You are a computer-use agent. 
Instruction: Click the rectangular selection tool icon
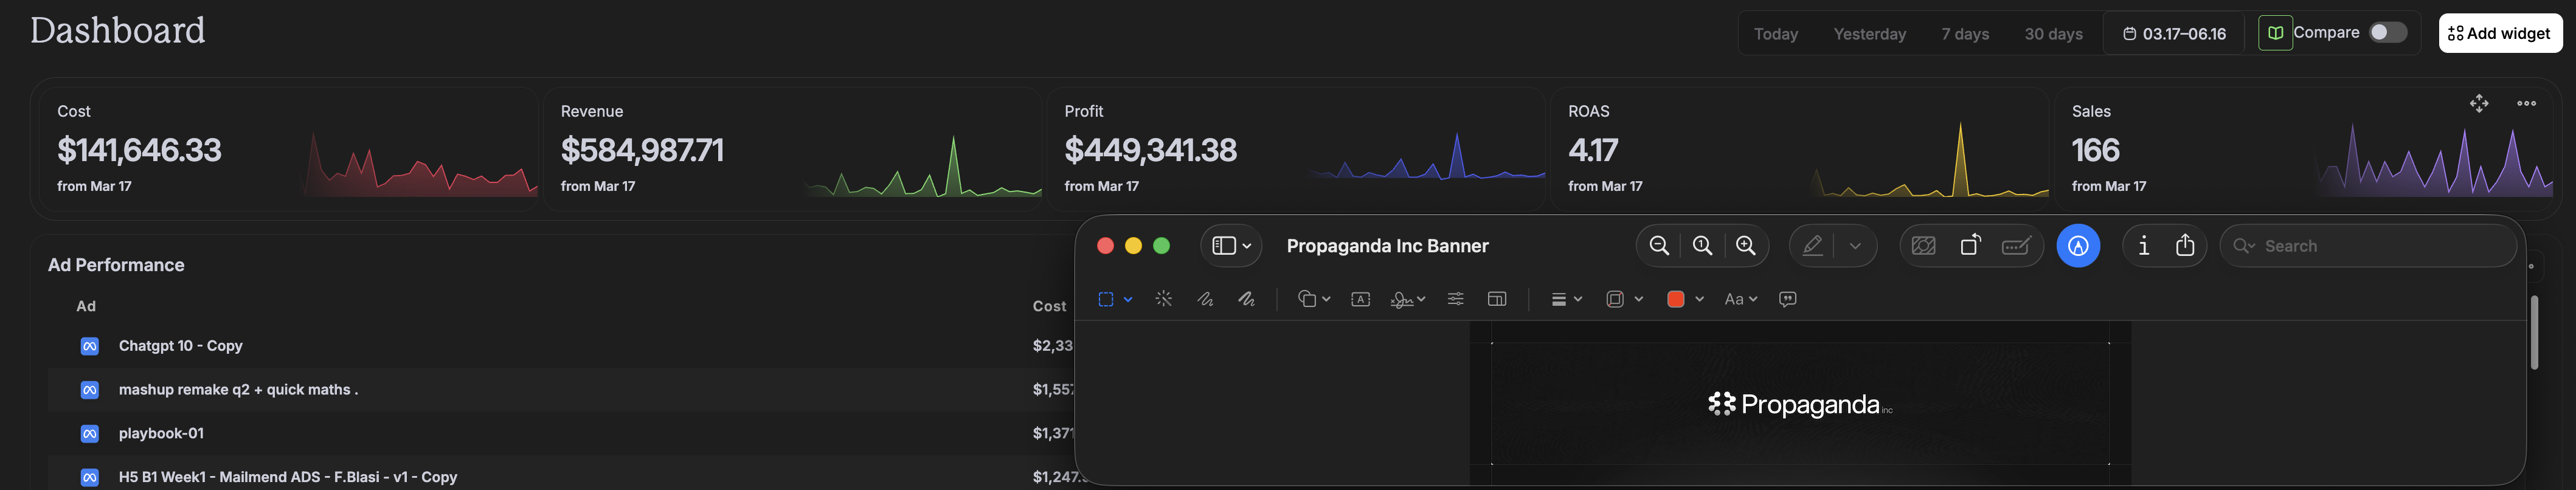tap(1105, 299)
